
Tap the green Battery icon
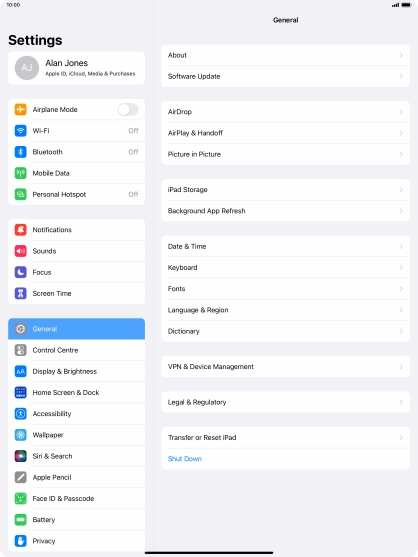click(x=21, y=520)
